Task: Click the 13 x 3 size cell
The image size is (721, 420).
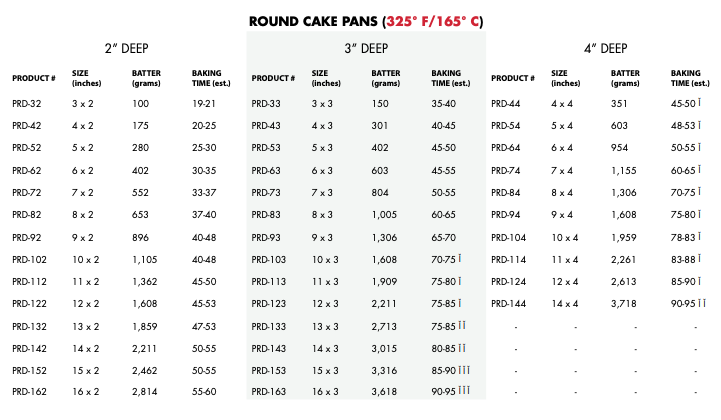Action: (325, 327)
